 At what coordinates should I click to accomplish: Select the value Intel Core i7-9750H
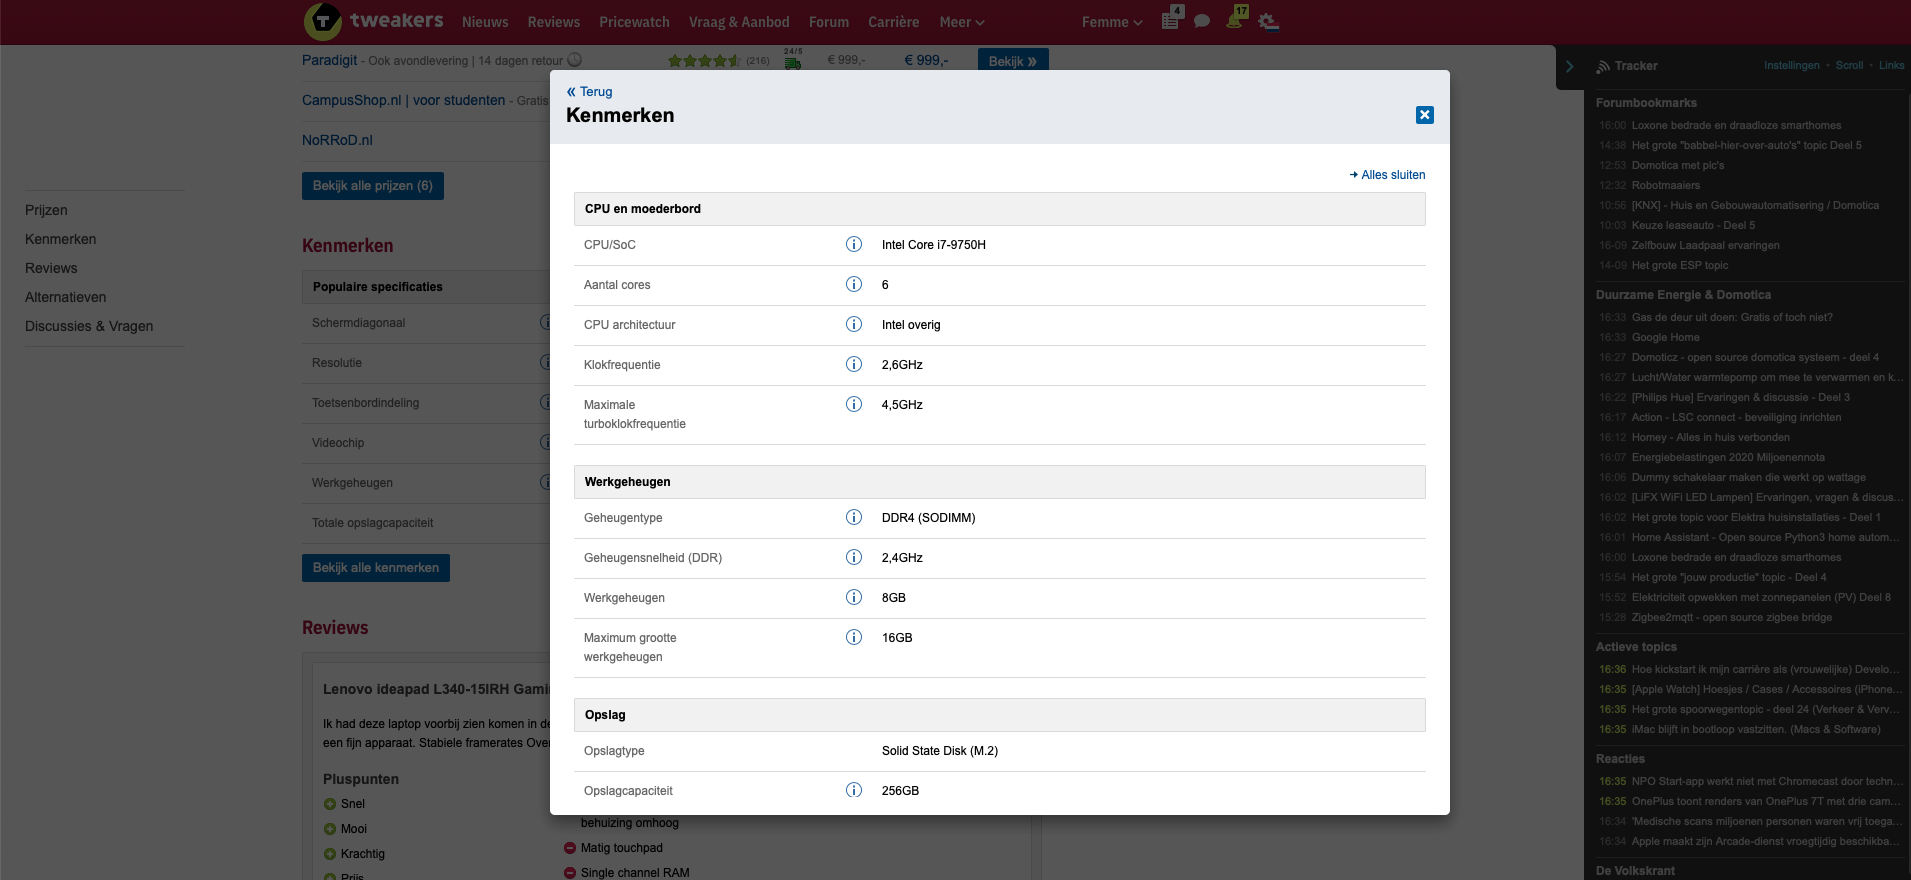pos(934,245)
